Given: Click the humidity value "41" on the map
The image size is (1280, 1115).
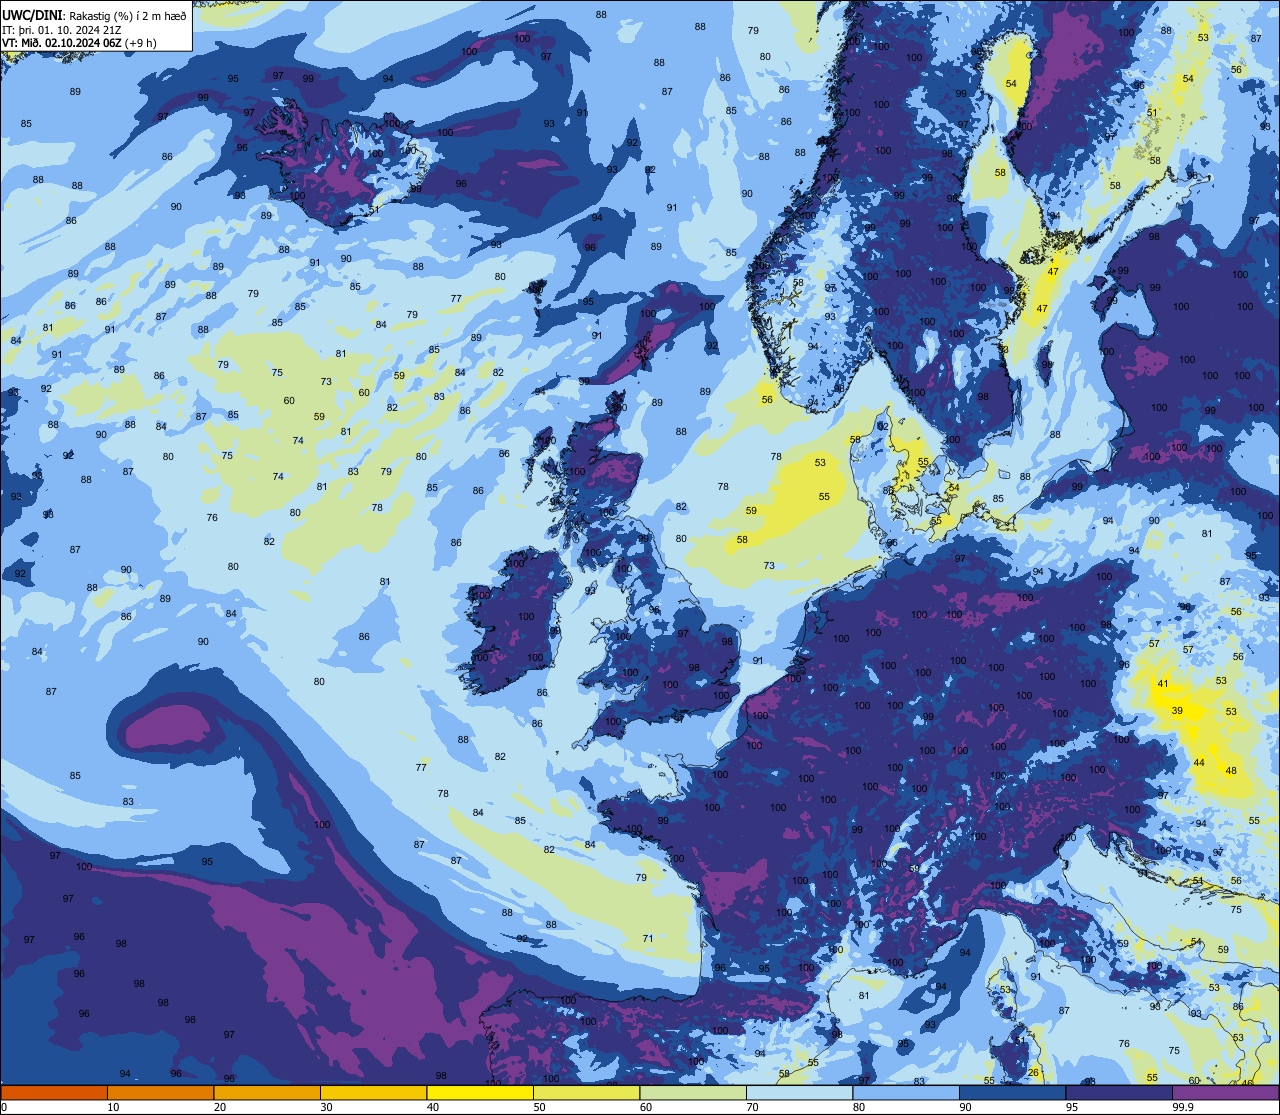Looking at the screenshot, I should tap(1163, 684).
